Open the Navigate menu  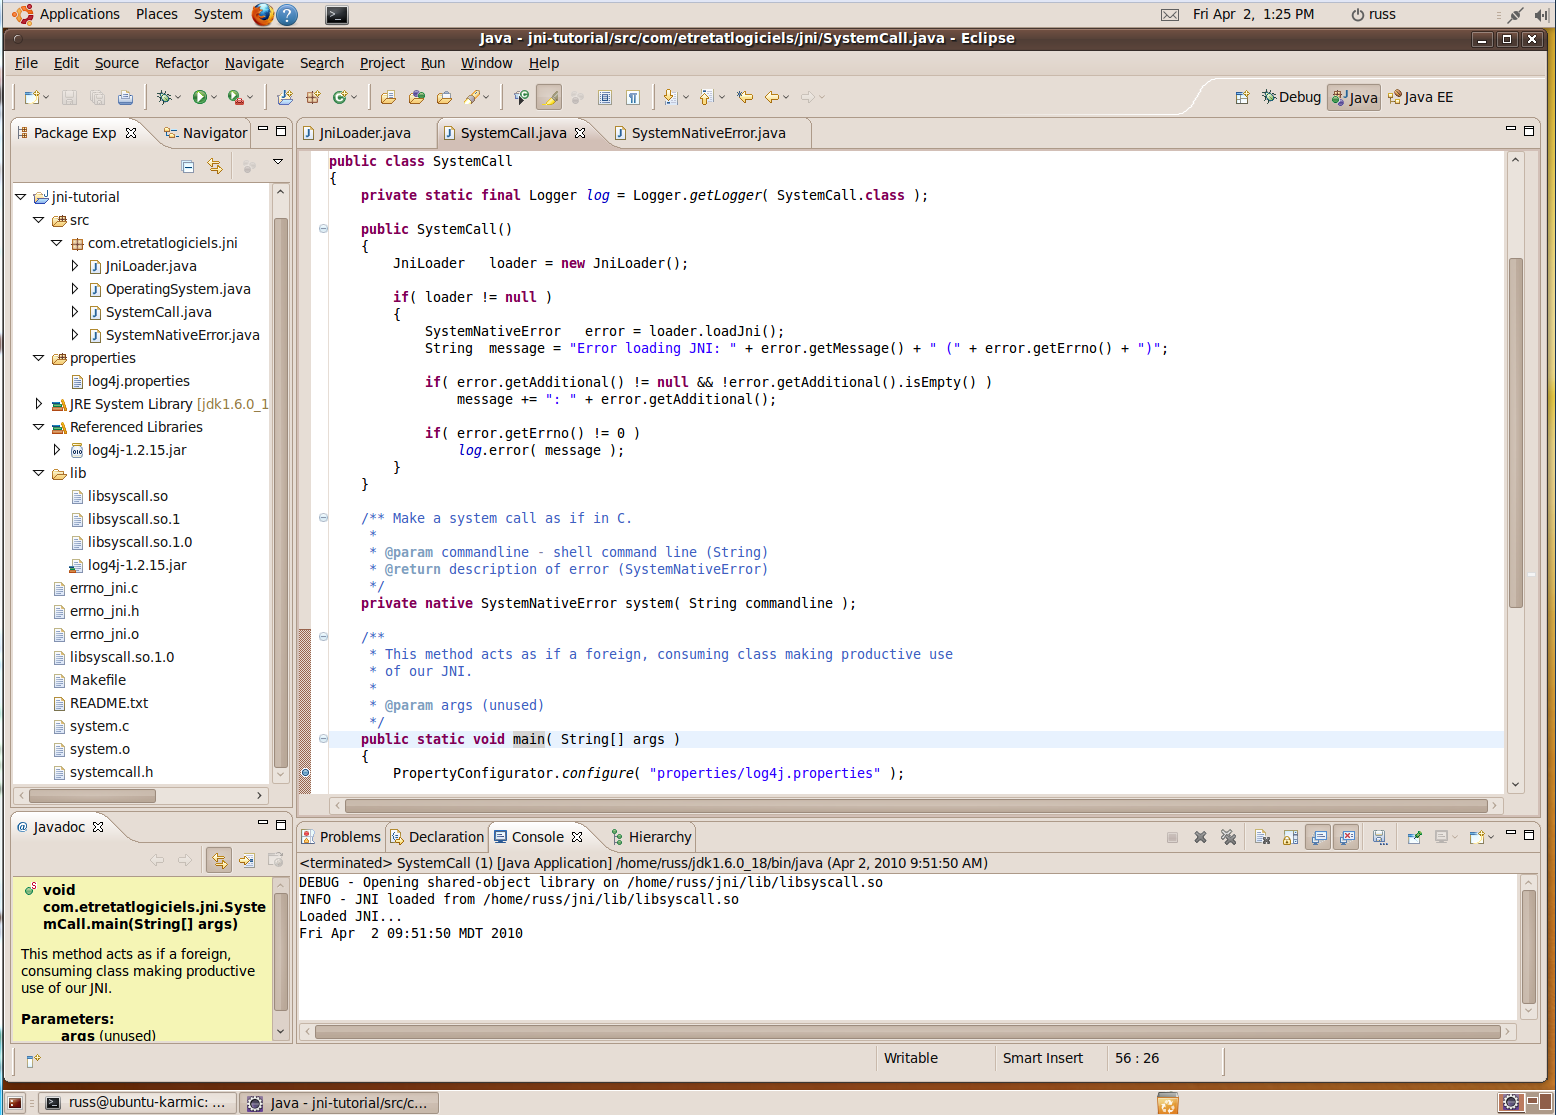(x=254, y=63)
